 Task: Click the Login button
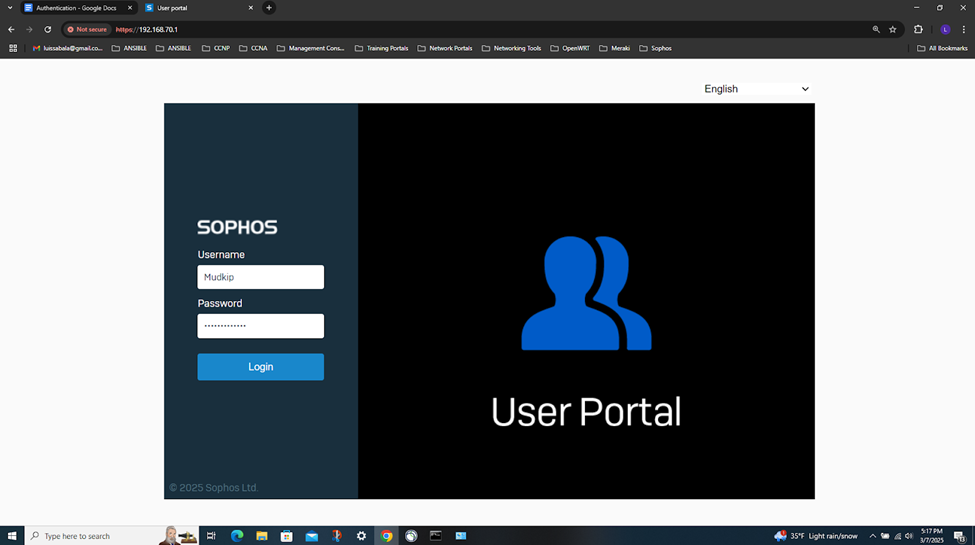click(261, 366)
